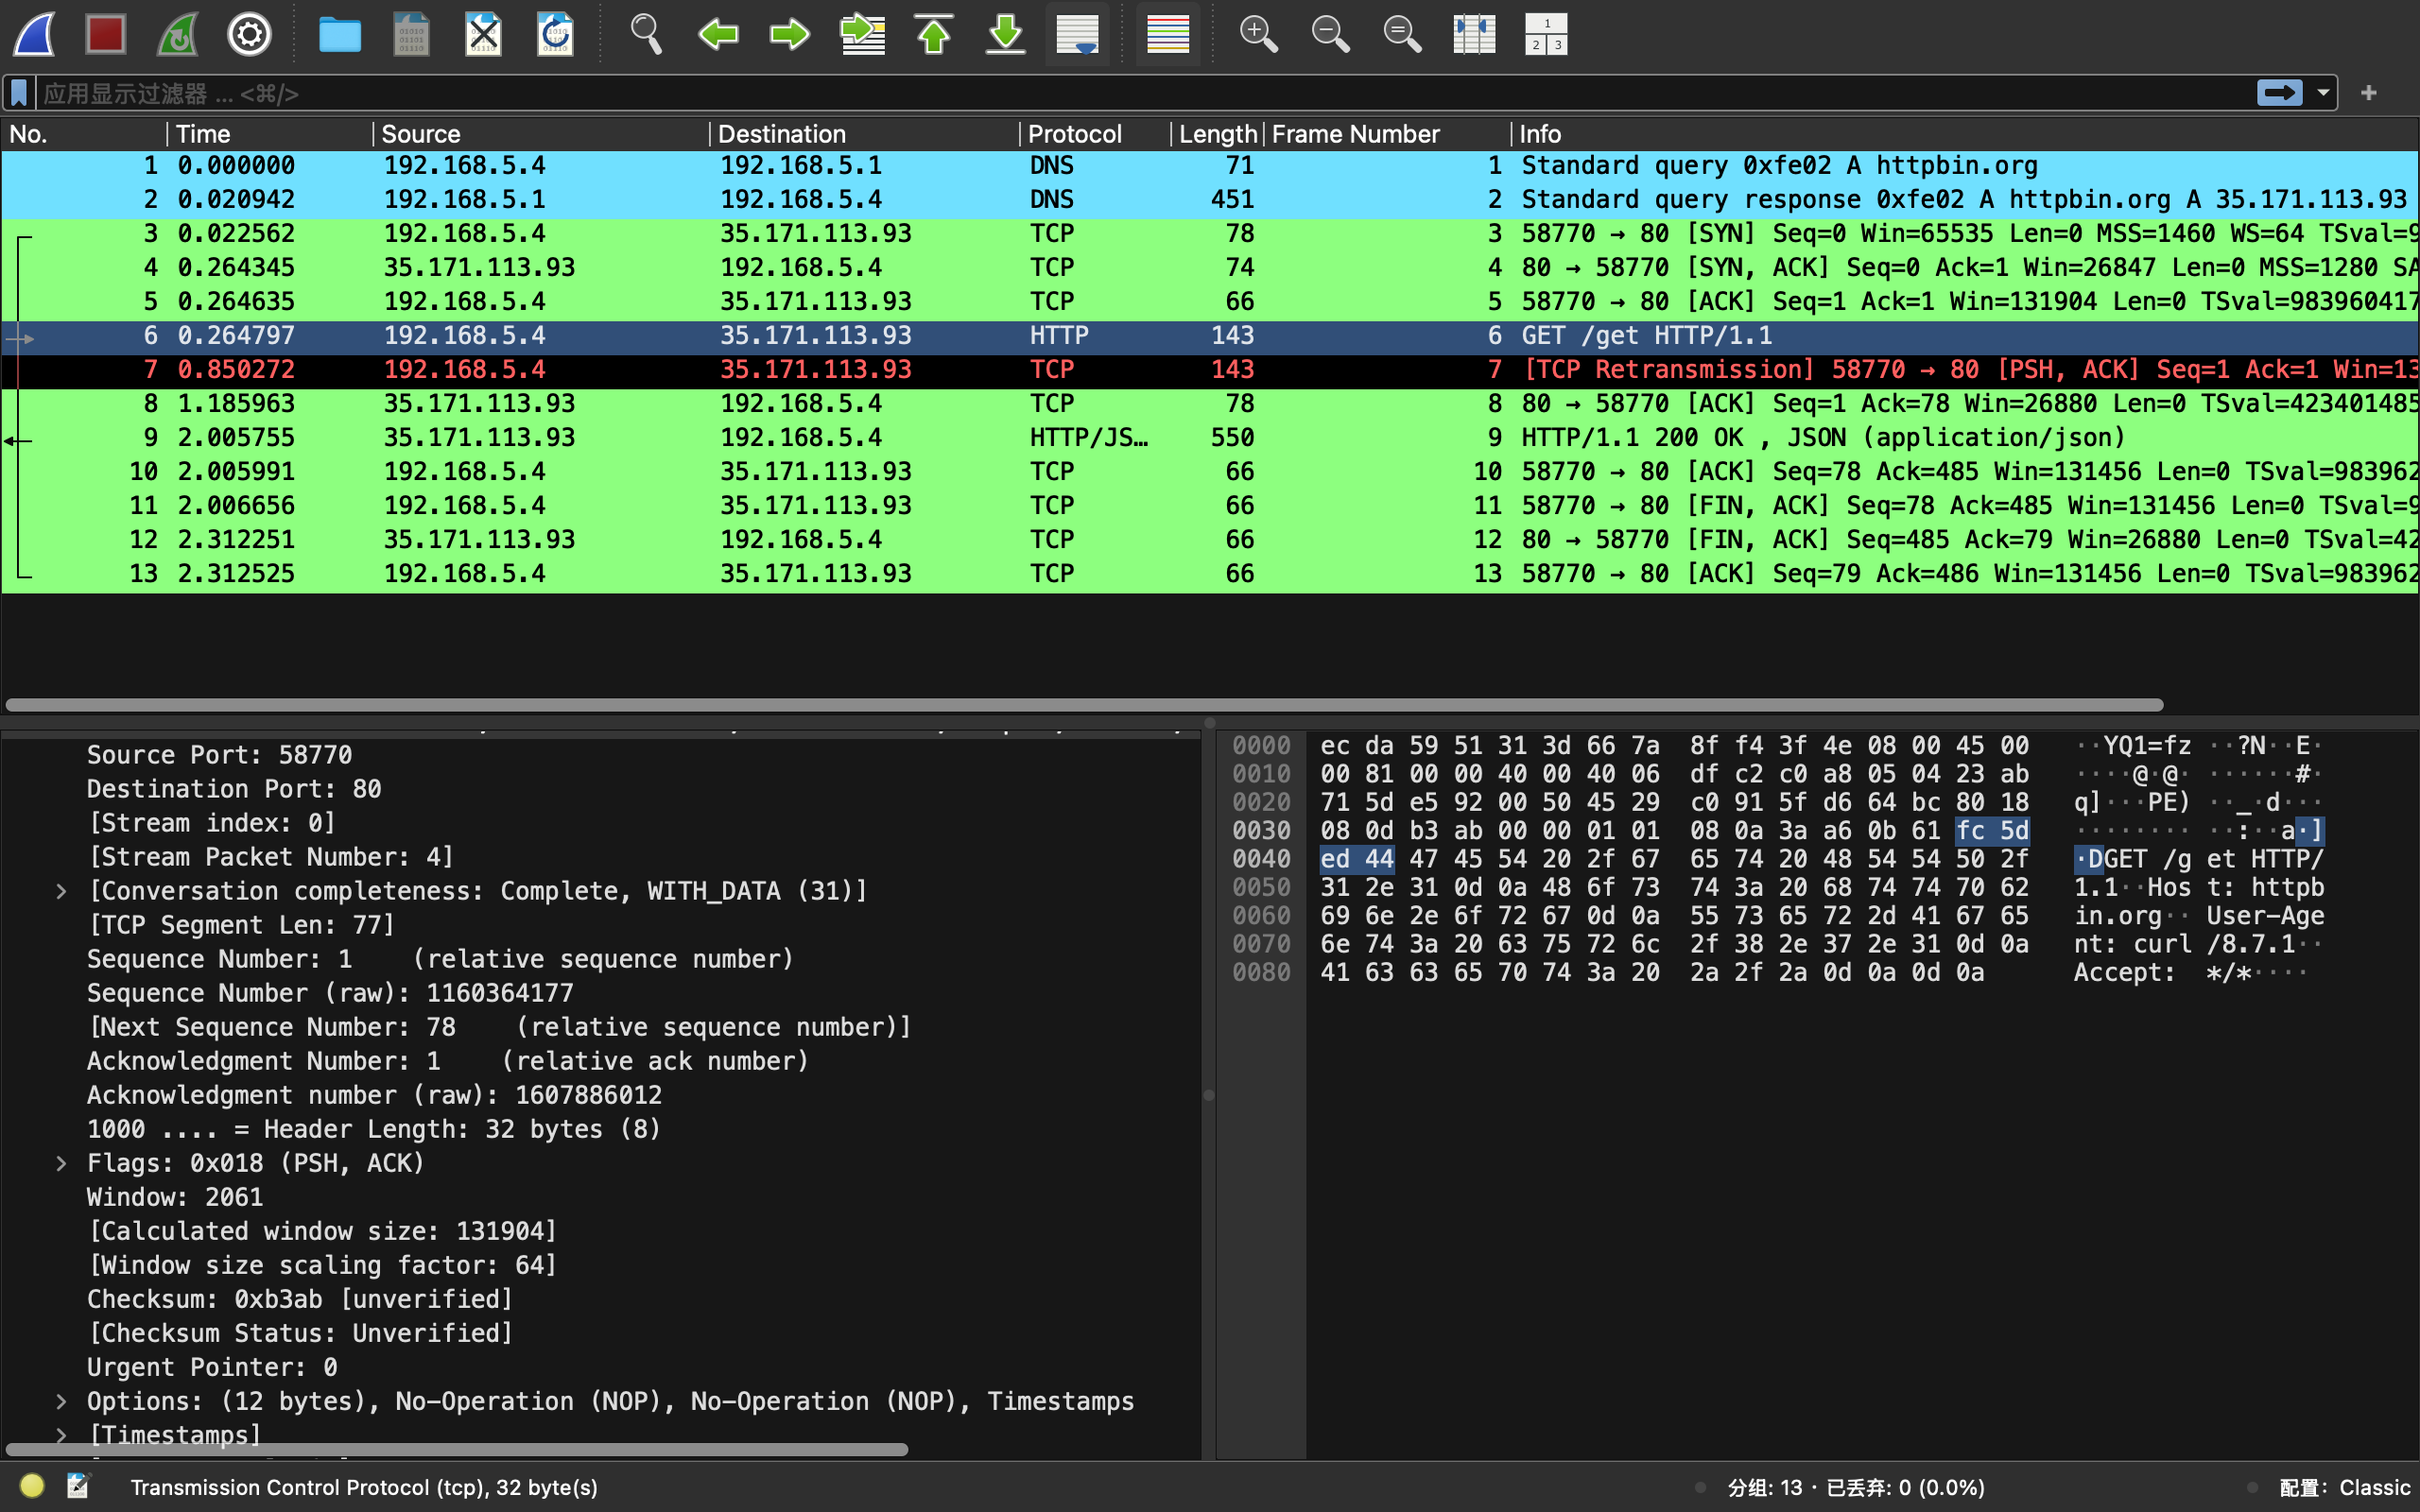Image resolution: width=2420 pixels, height=1512 pixels.
Task: Open display filter bookmarks icon
Action: click(x=19, y=93)
